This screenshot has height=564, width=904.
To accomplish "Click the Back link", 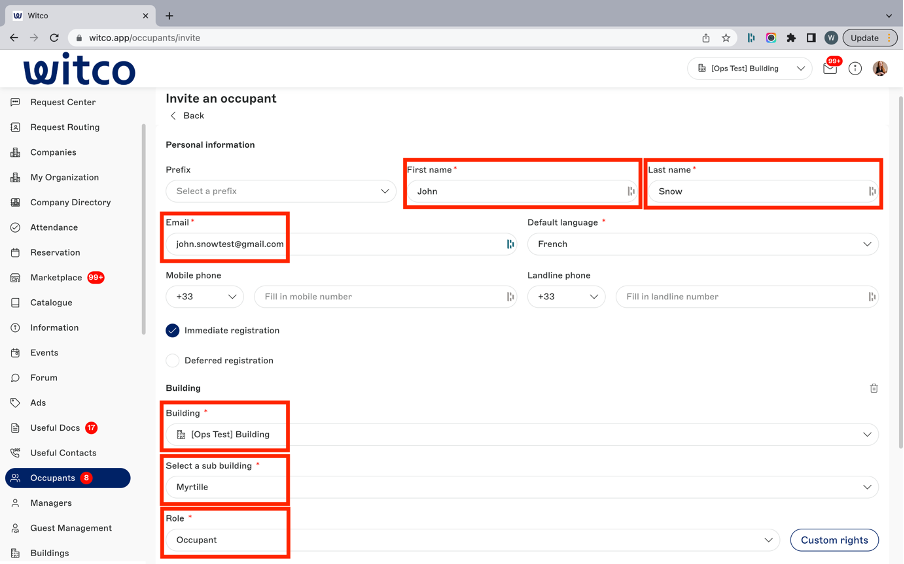I will [x=187, y=115].
